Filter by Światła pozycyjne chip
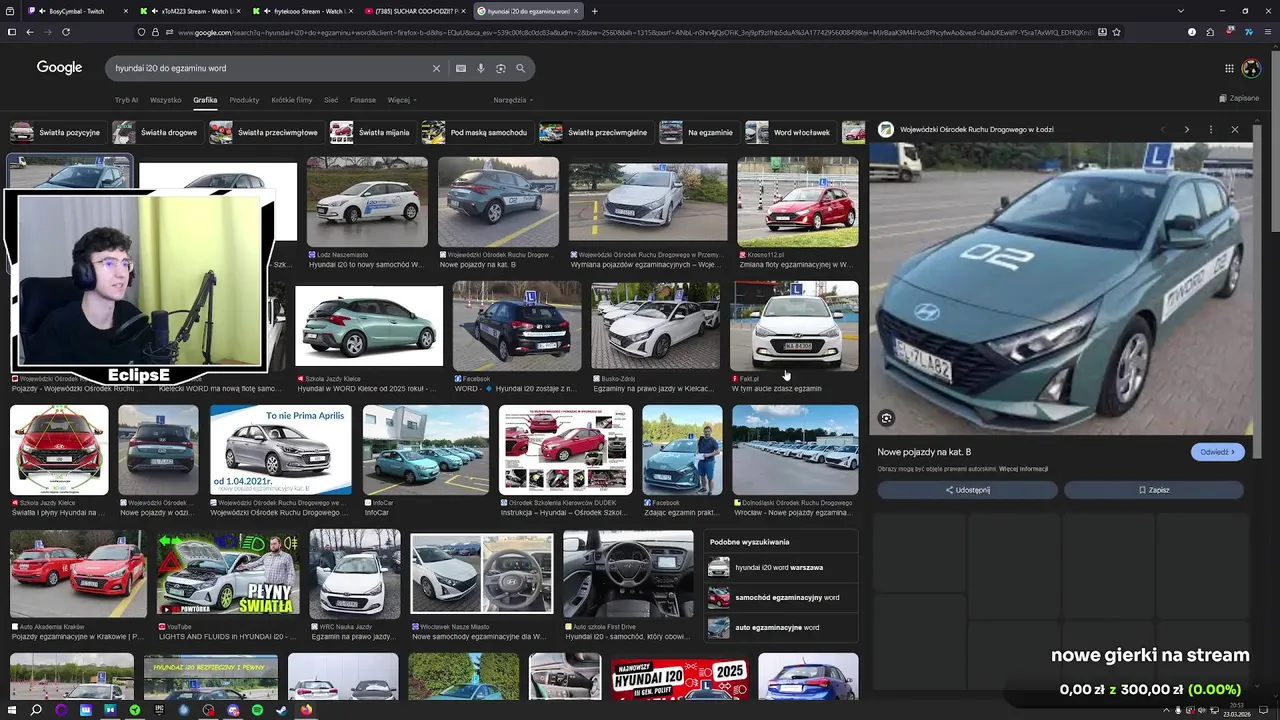 click(x=56, y=132)
